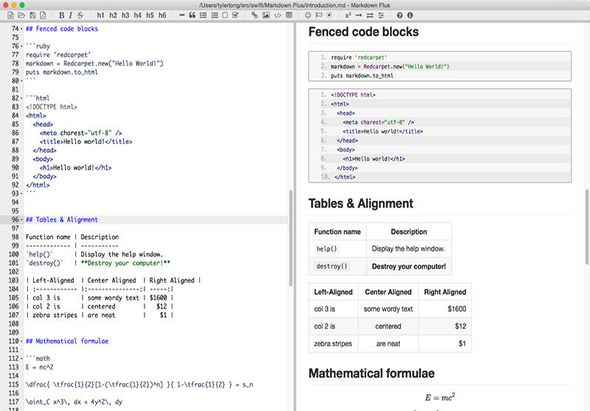The width and height of the screenshot is (590, 411).
Task: Insert an h2 heading
Action: tap(113, 15)
